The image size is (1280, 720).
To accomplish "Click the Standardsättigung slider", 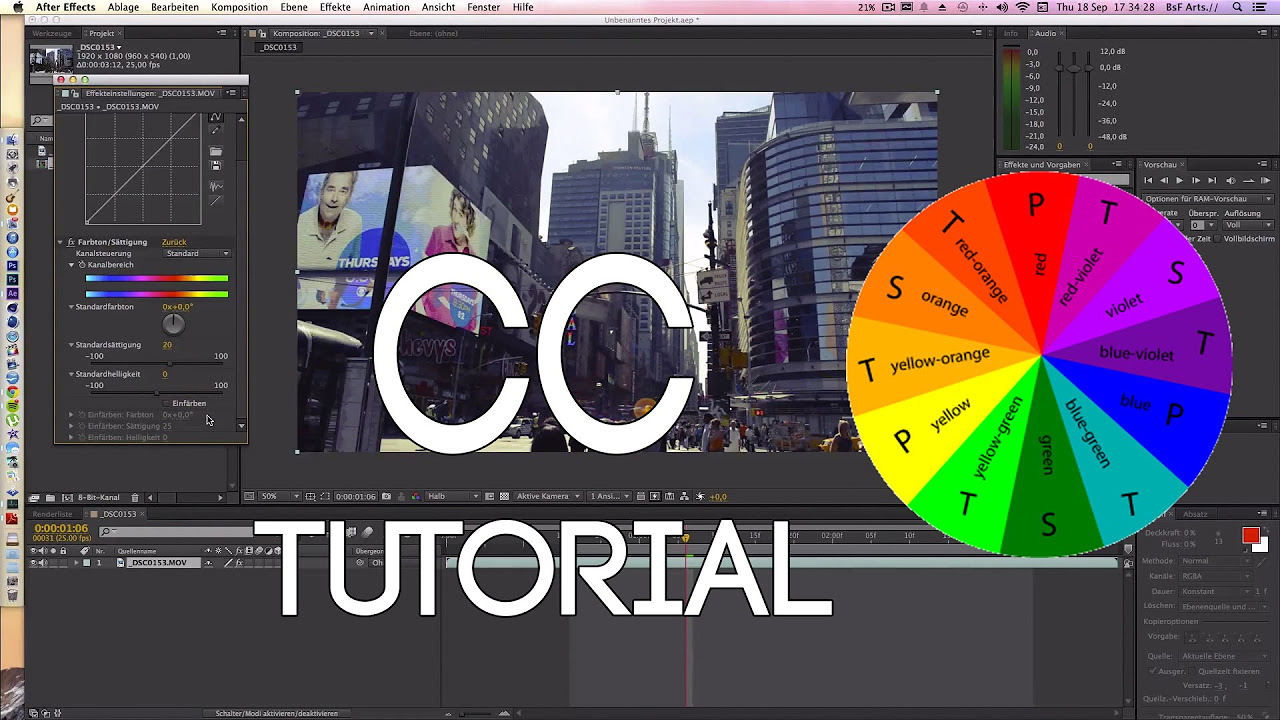I will click(x=157, y=364).
